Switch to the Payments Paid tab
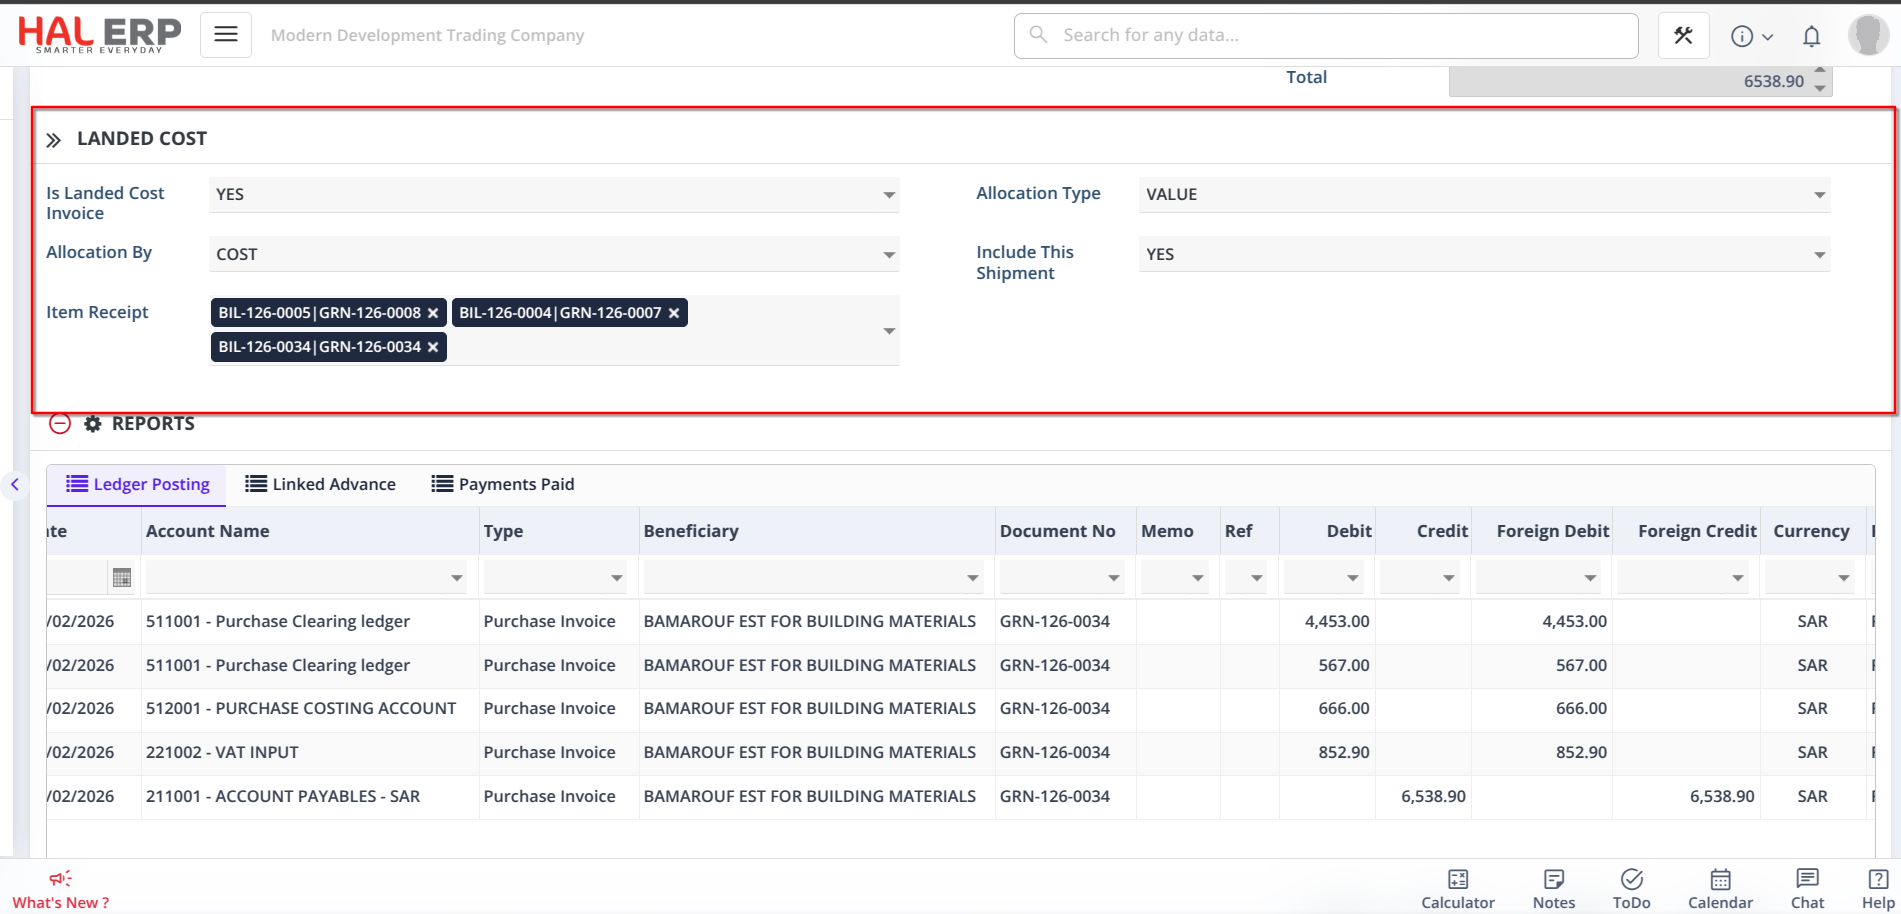Image resolution: width=1901 pixels, height=914 pixels. (503, 484)
